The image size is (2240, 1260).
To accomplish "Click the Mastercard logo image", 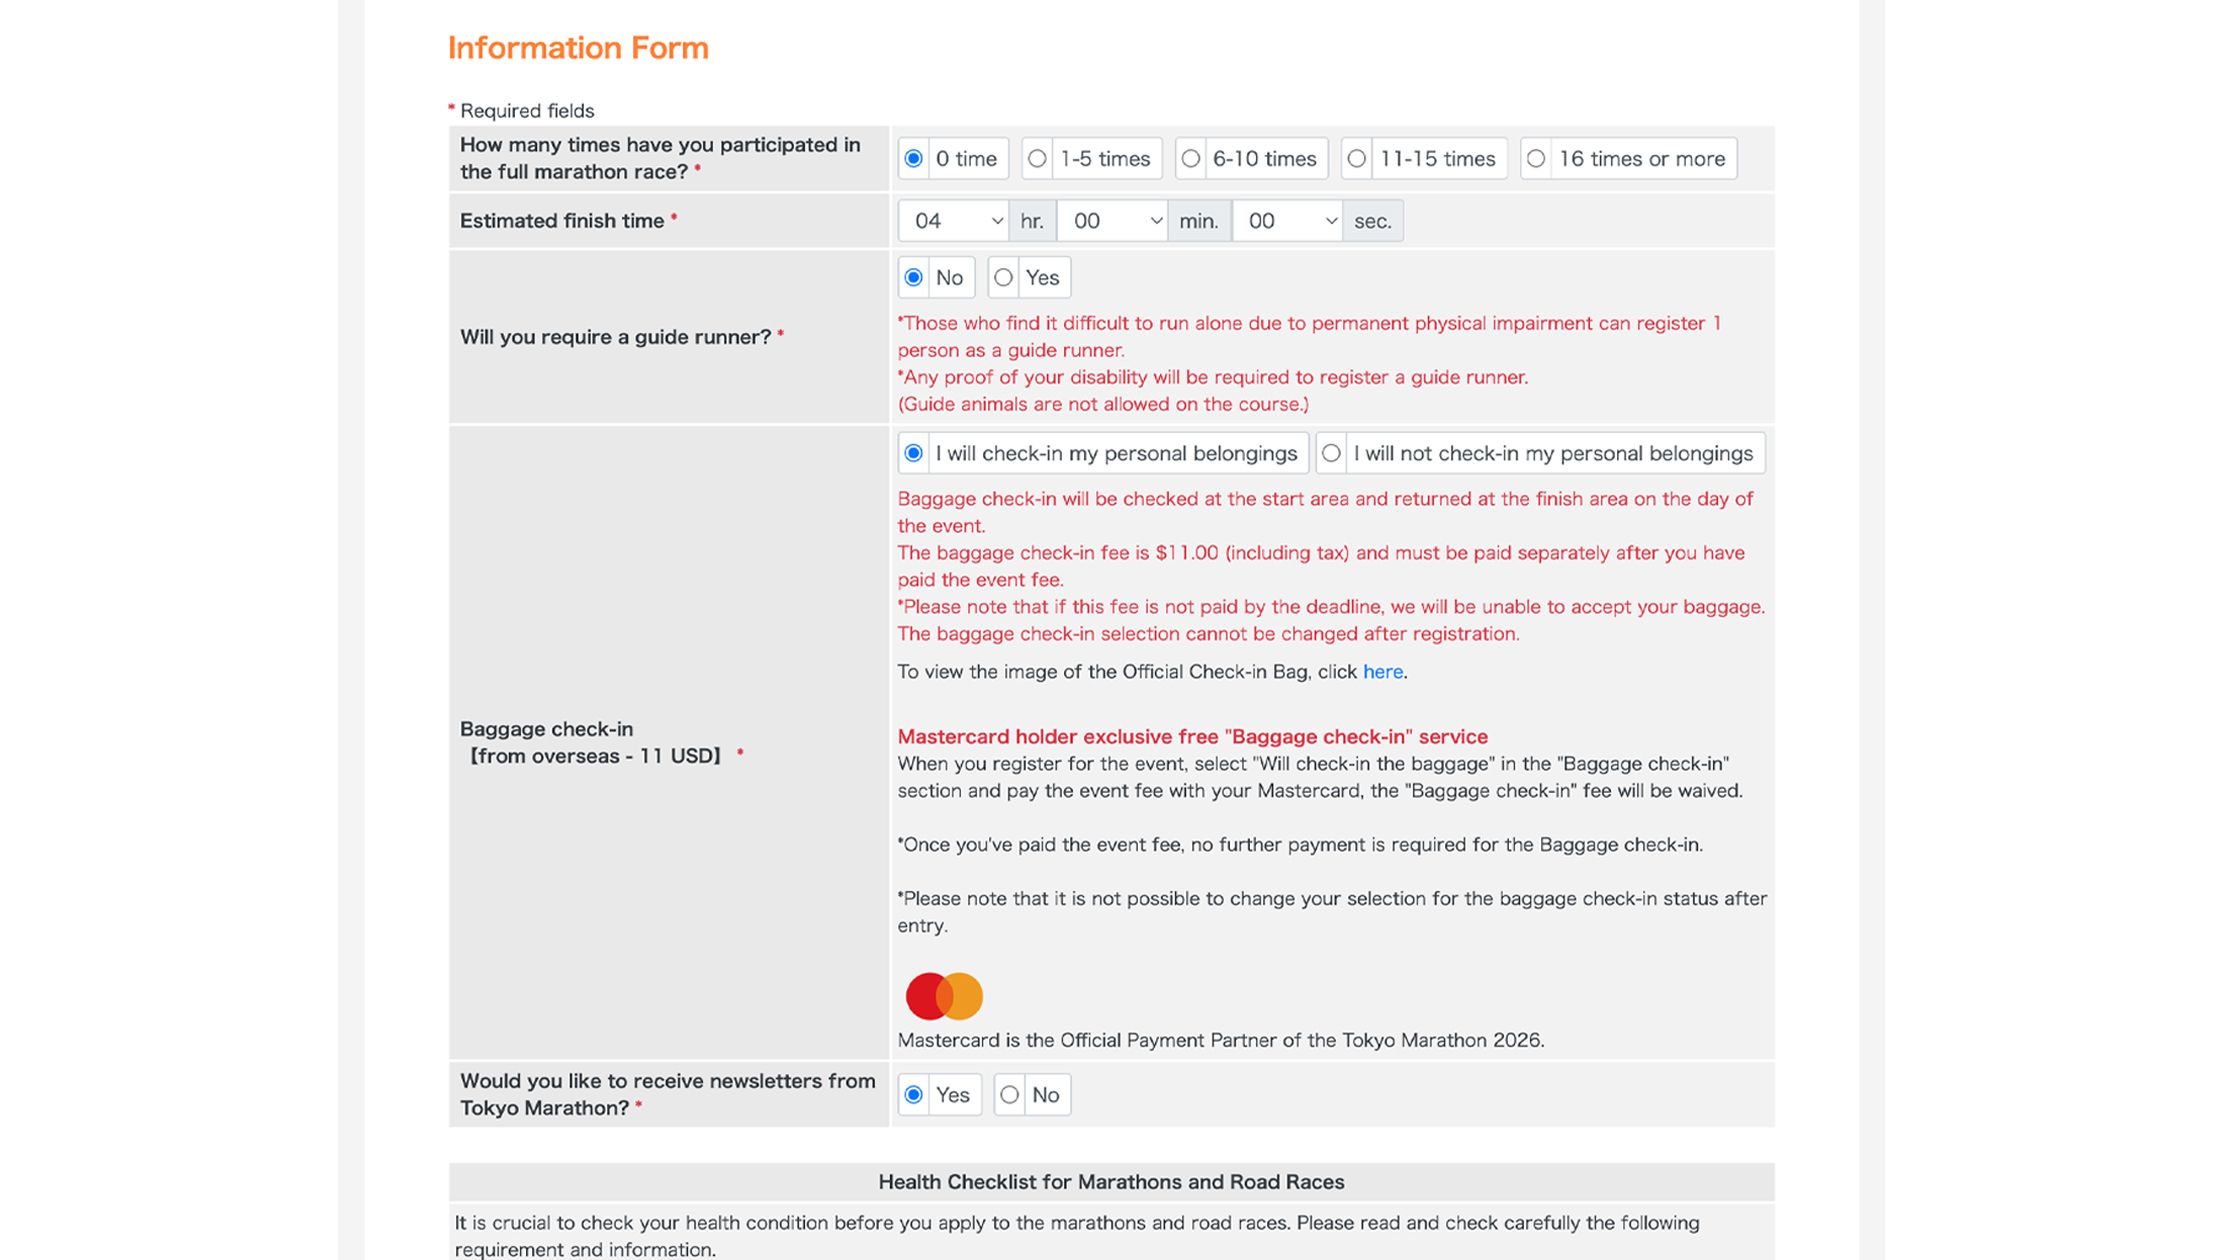I will click(944, 996).
